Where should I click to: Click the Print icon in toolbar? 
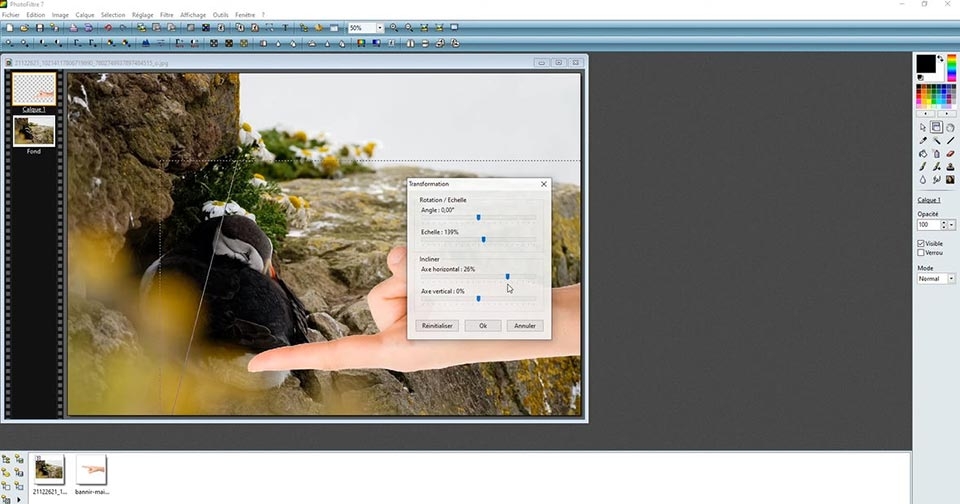coord(73,28)
